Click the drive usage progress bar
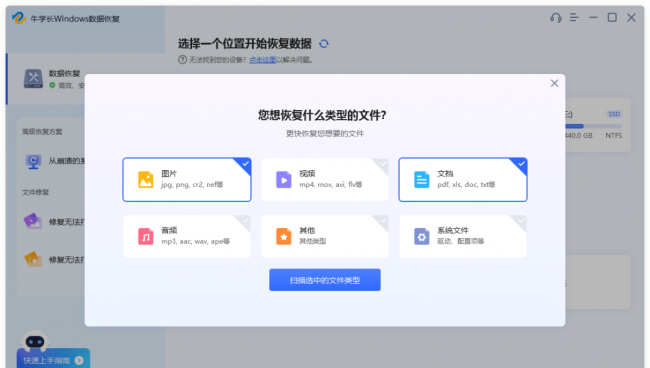Image resolution: width=650 pixels, height=368 pixels. click(x=593, y=126)
